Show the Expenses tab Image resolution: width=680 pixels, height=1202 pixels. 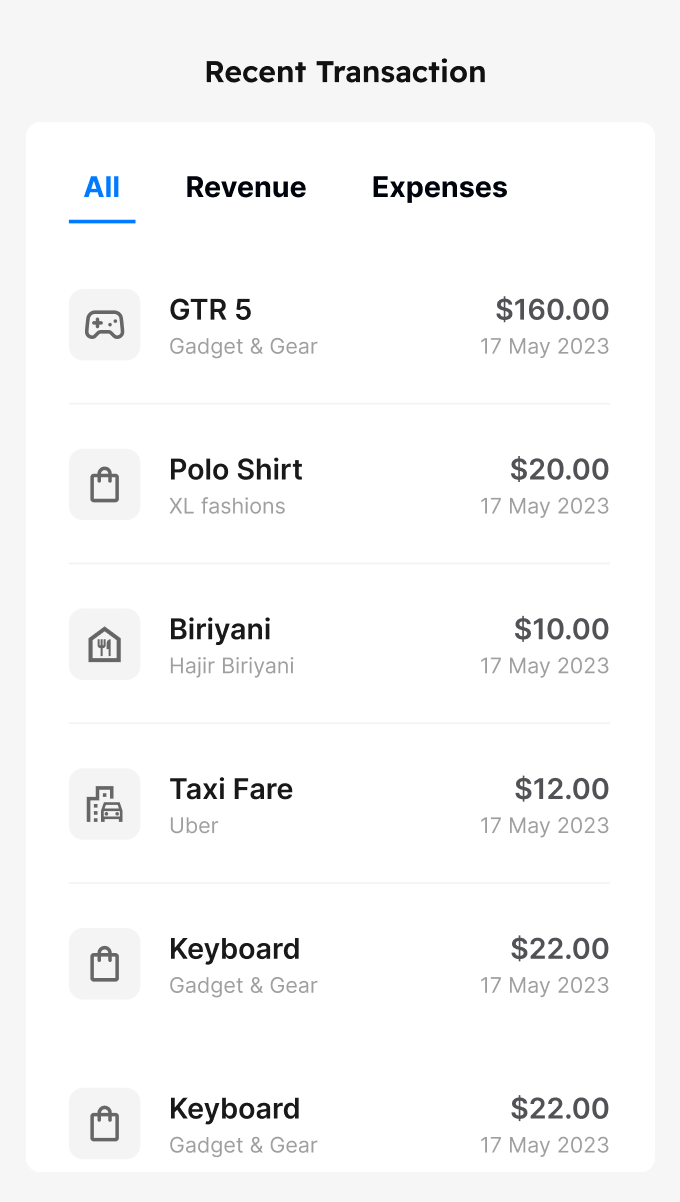click(440, 188)
